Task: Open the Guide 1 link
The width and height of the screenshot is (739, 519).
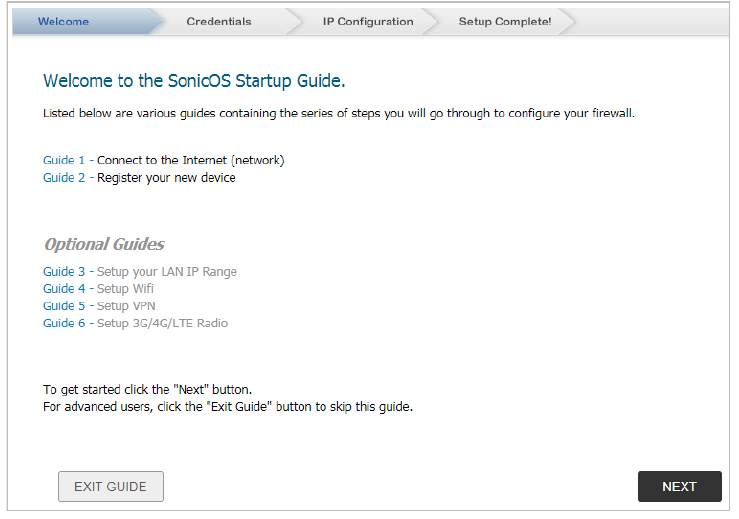Action: (x=64, y=160)
